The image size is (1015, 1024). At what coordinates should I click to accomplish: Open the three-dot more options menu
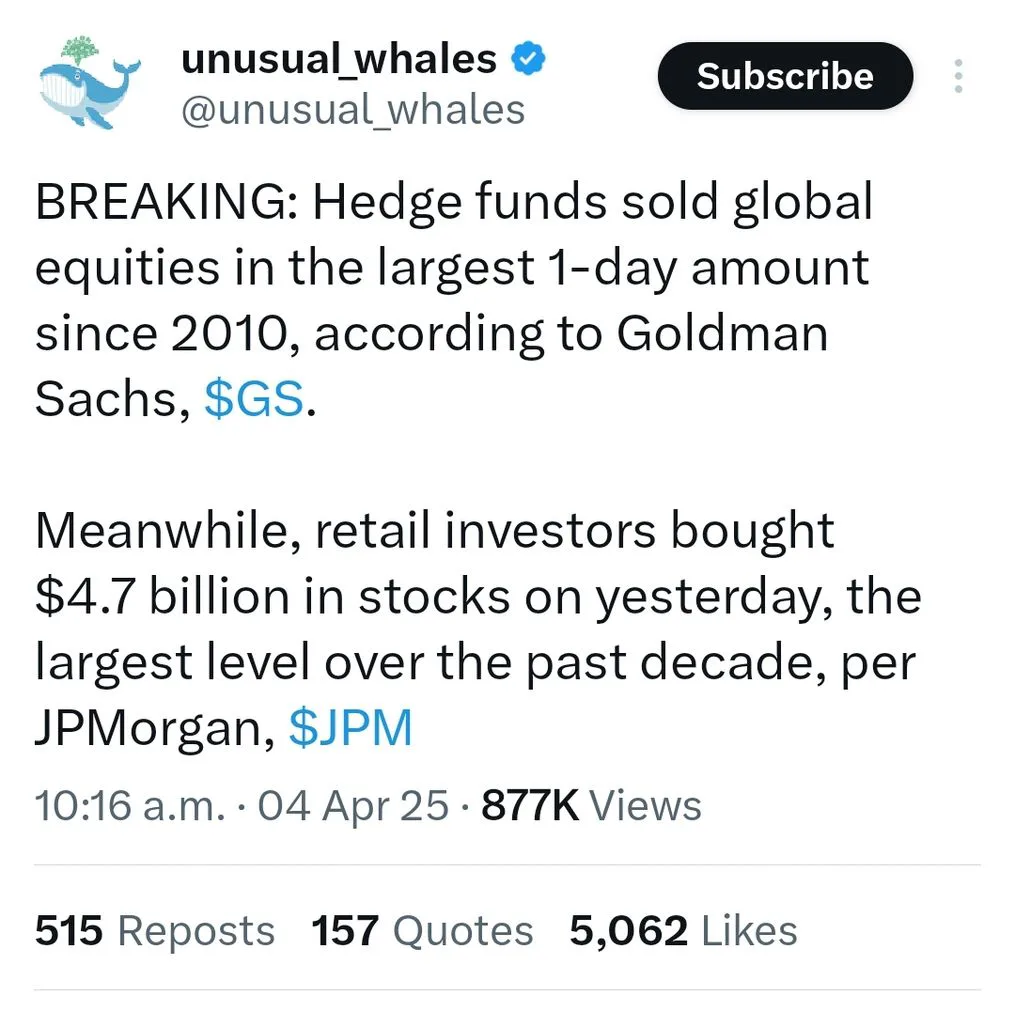[x=958, y=76]
